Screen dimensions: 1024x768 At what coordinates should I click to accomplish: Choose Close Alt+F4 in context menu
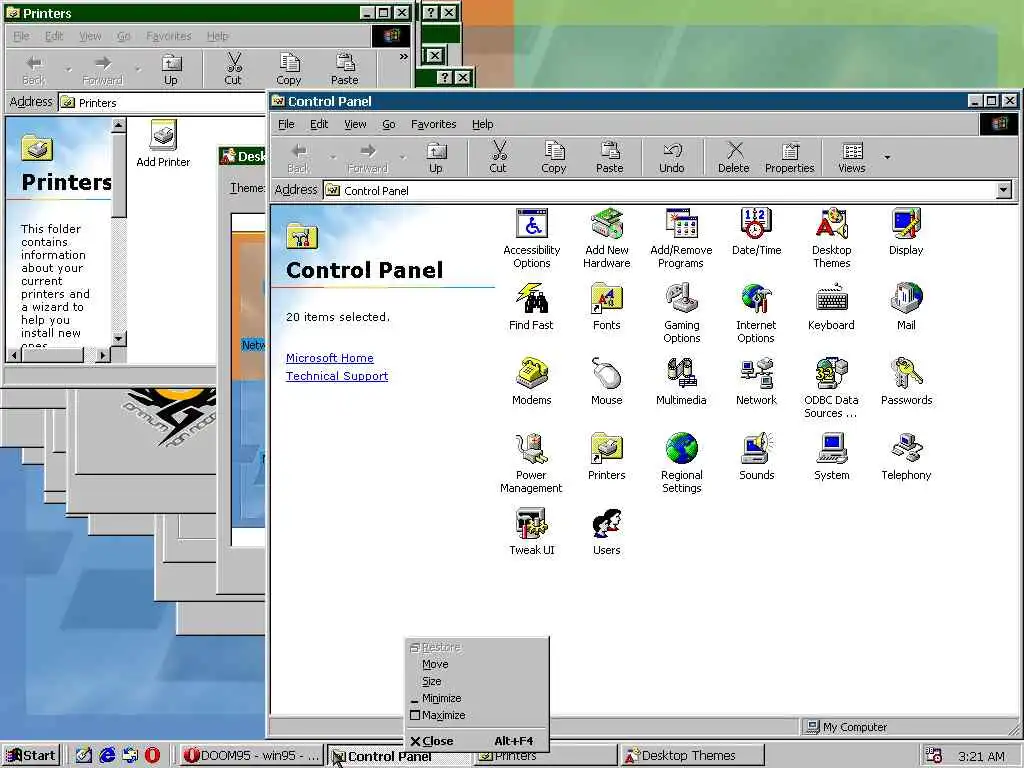pos(476,741)
